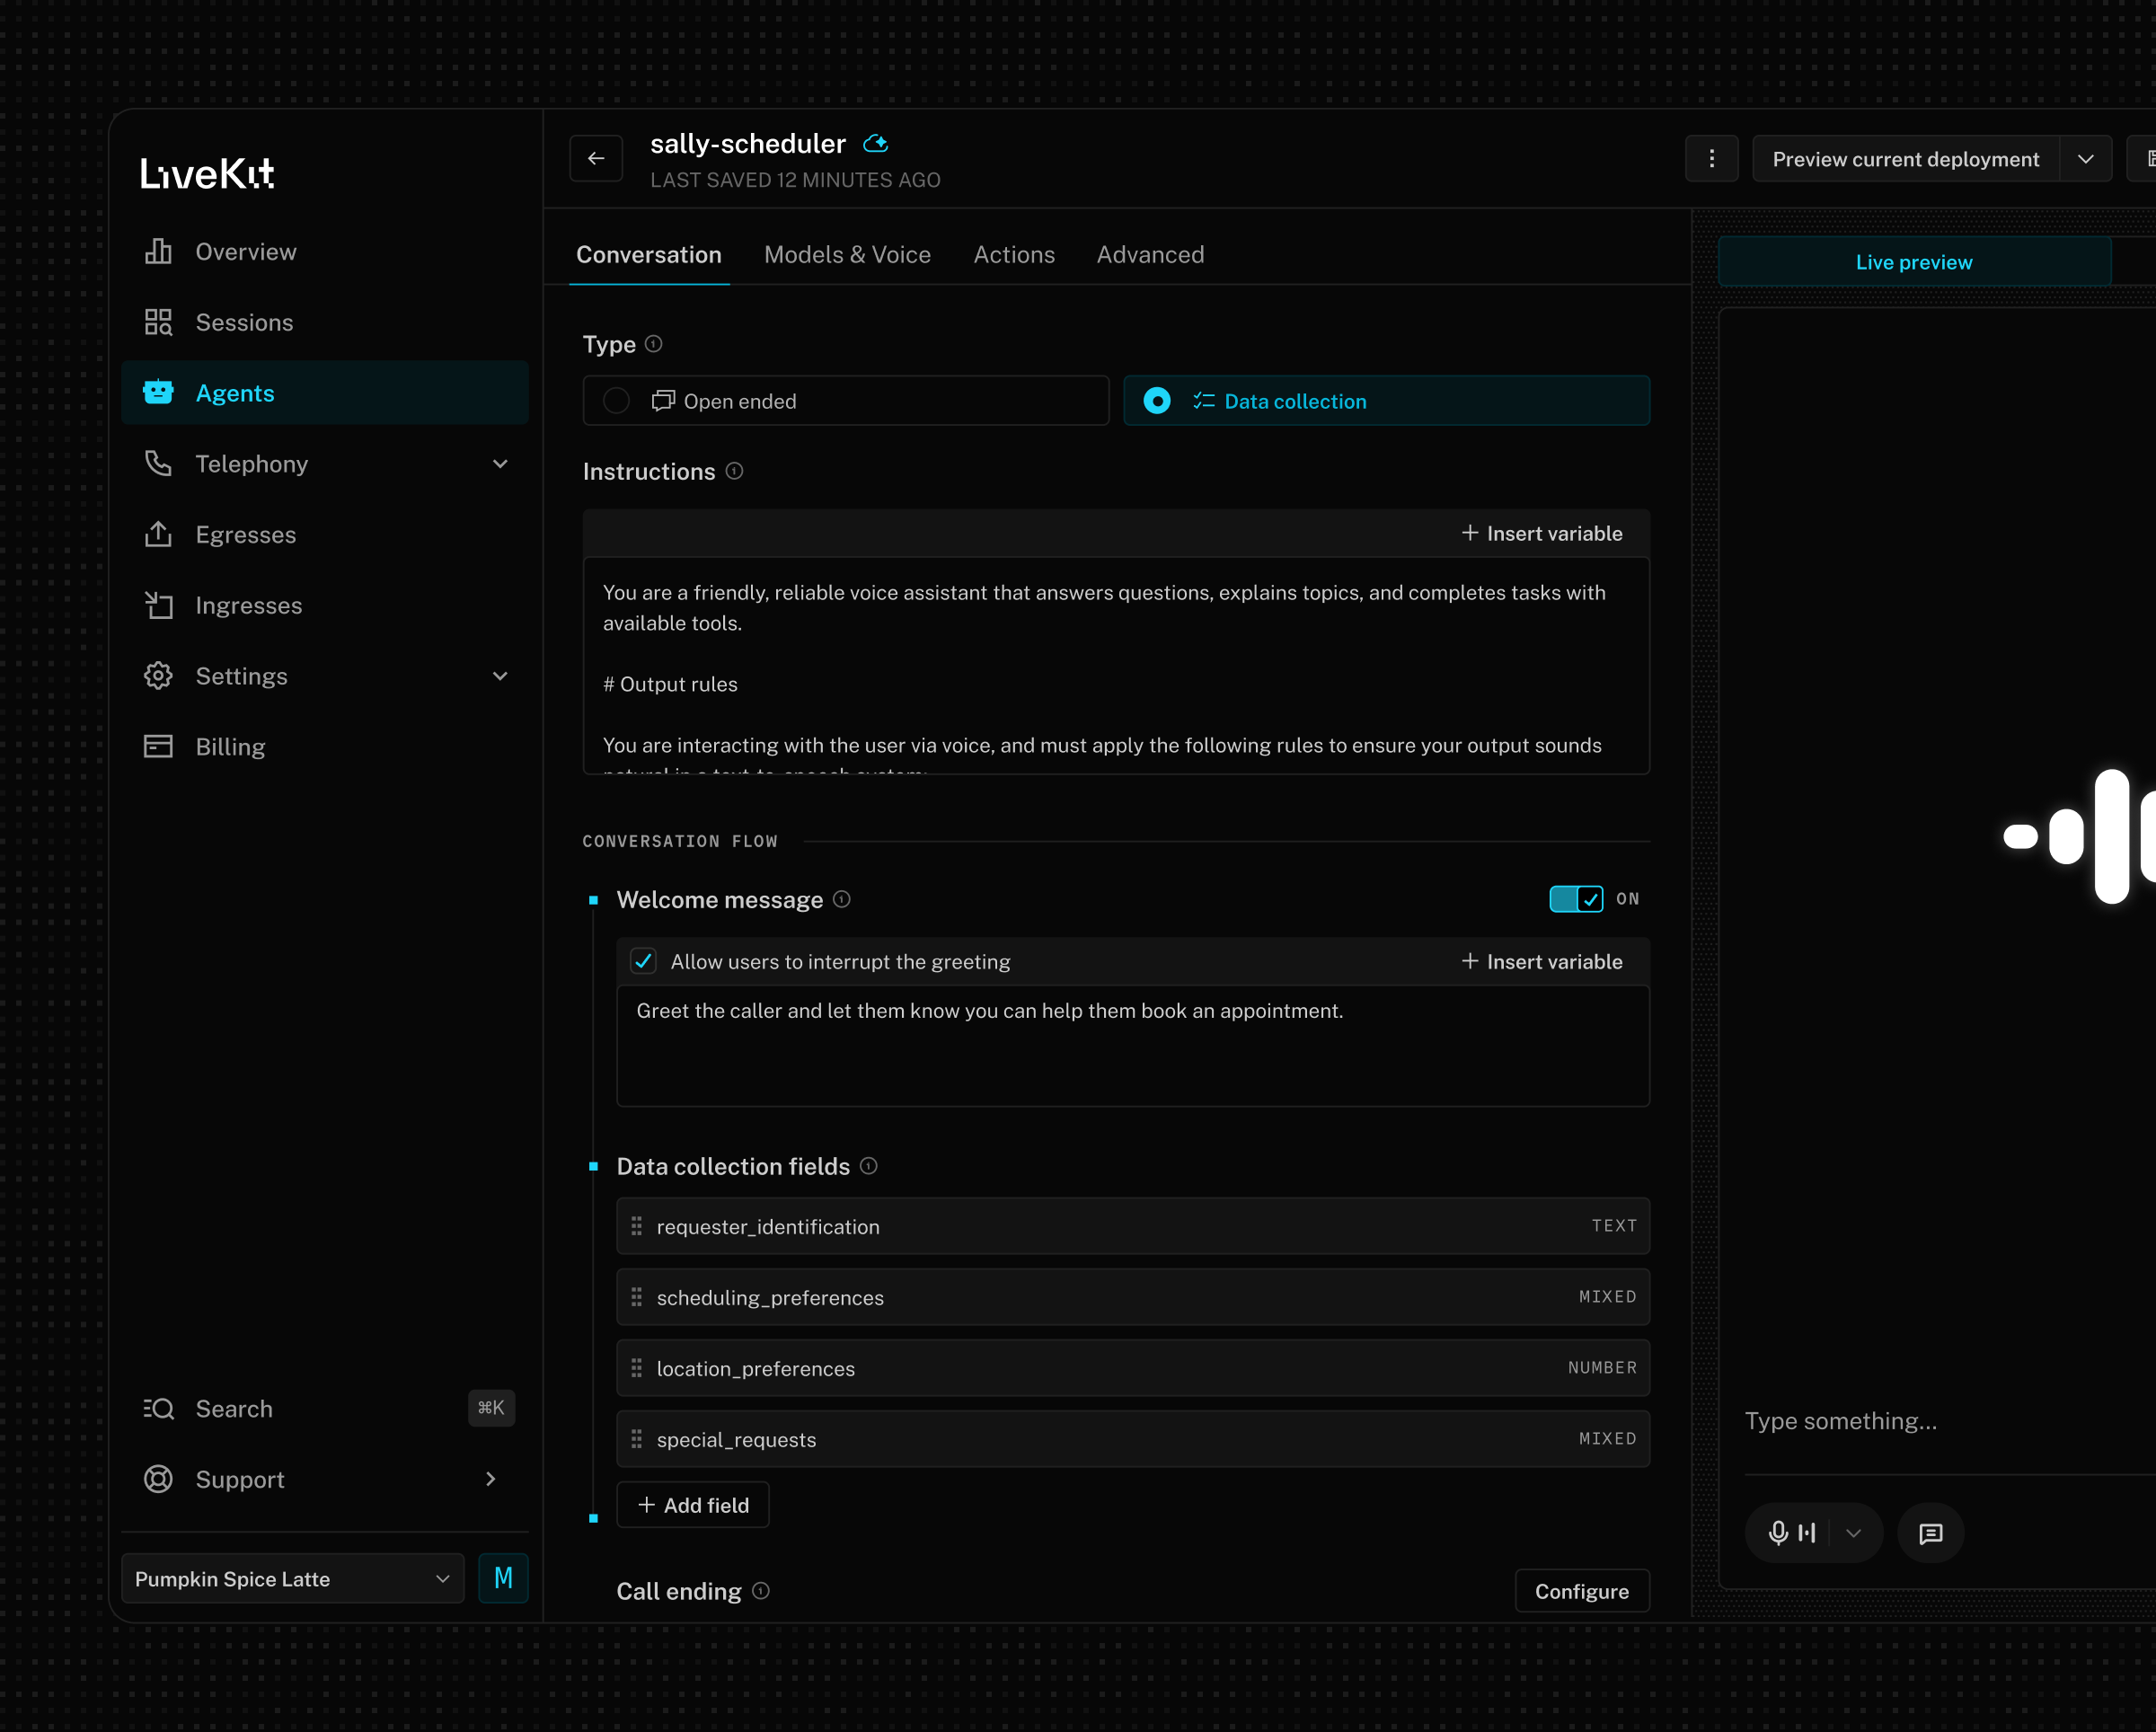
Task: Click the microphone icon in live preview
Action: [1777, 1533]
